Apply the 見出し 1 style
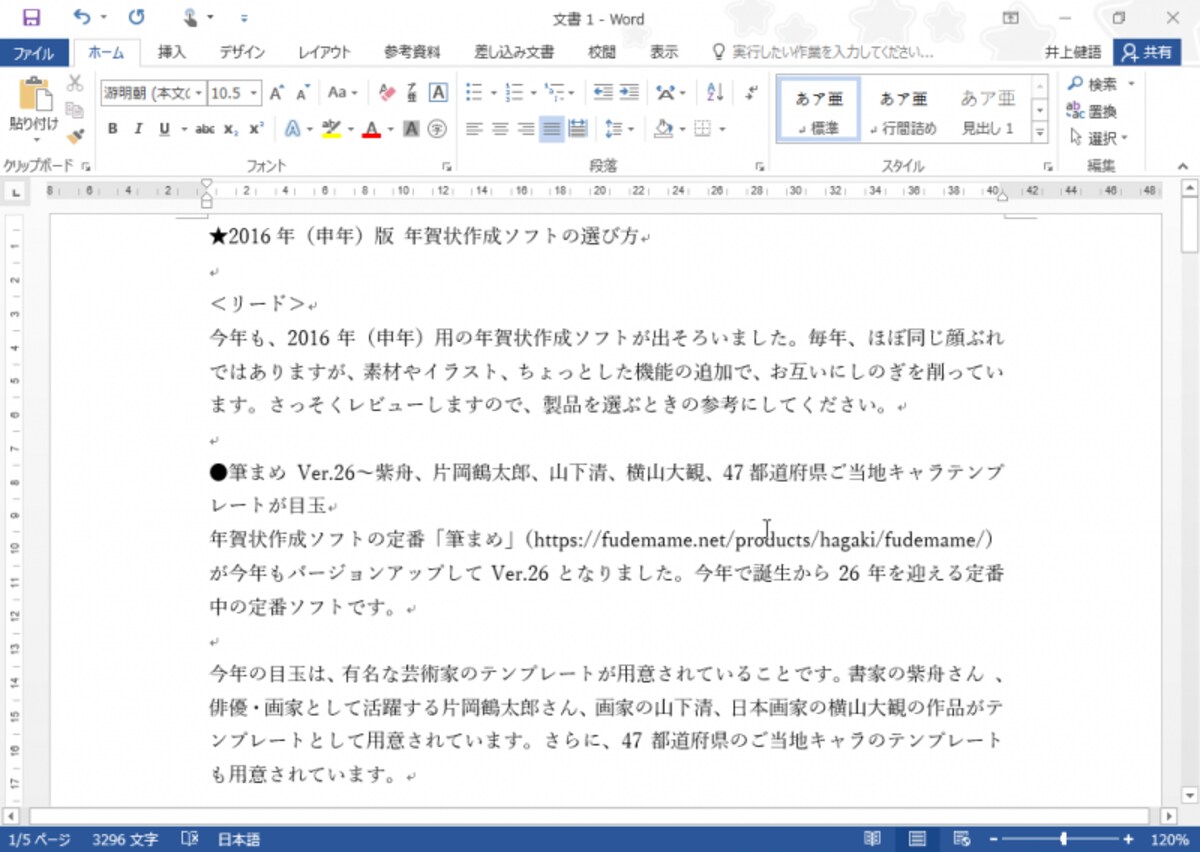Image resolution: width=1200 pixels, height=852 pixels. [988, 109]
